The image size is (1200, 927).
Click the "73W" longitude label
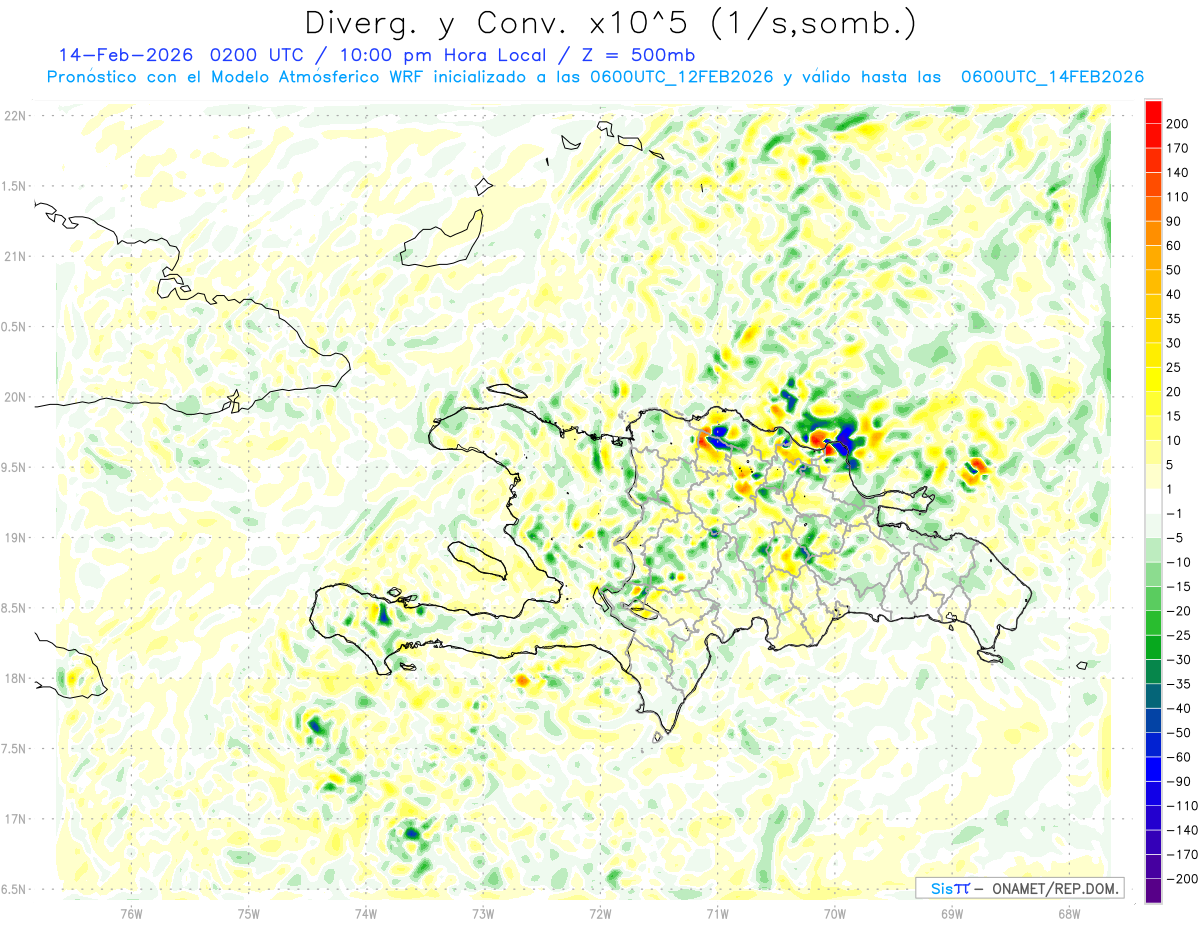(x=483, y=913)
